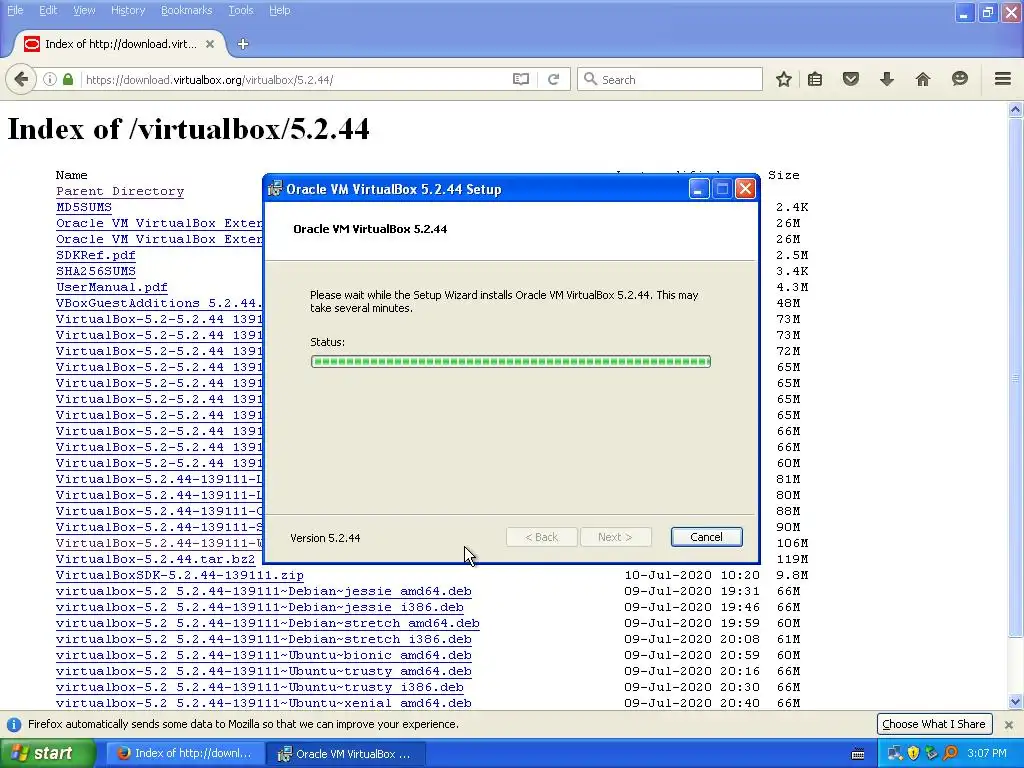1024x768 pixels.
Task: Download Ubuntu trusty i386.deb package
Action: coord(259,687)
